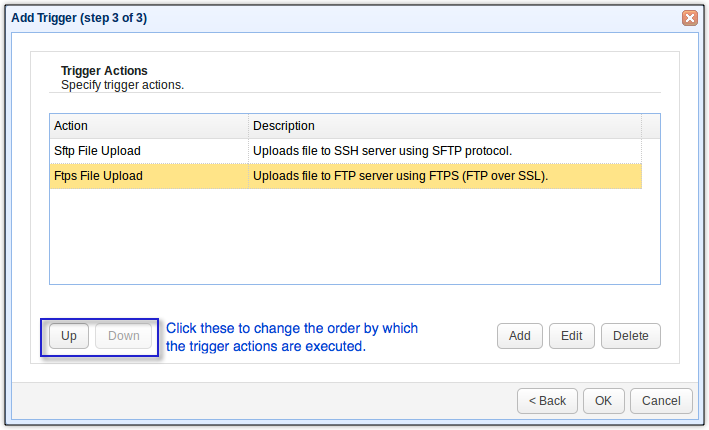Image resolution: width=709 pixels, height=430 pixels.
Task: Click the Add action button
Action: click(519, 336)
